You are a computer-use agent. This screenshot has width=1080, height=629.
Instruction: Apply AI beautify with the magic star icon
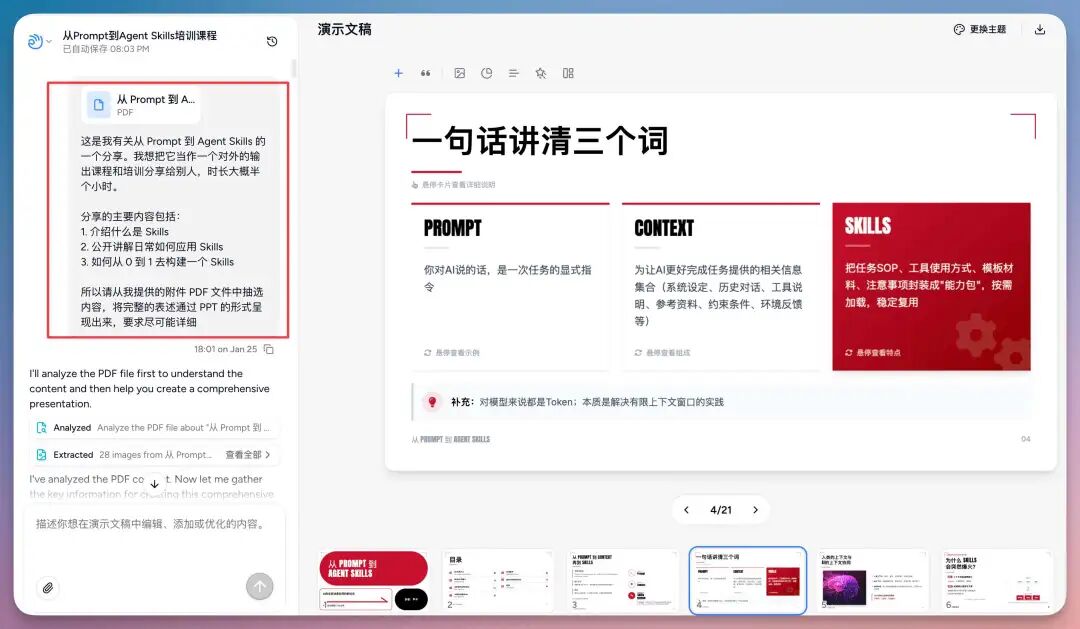point(540,73)
